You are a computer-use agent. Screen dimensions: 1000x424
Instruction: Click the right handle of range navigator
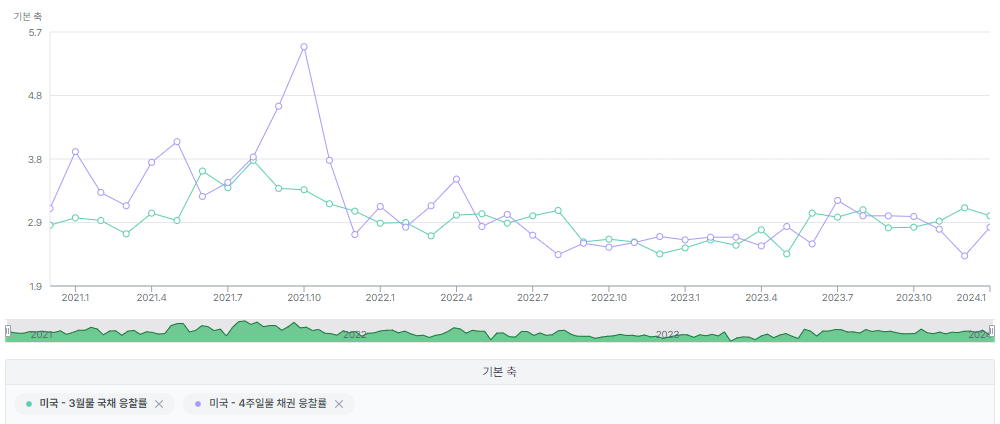point(991,330)
